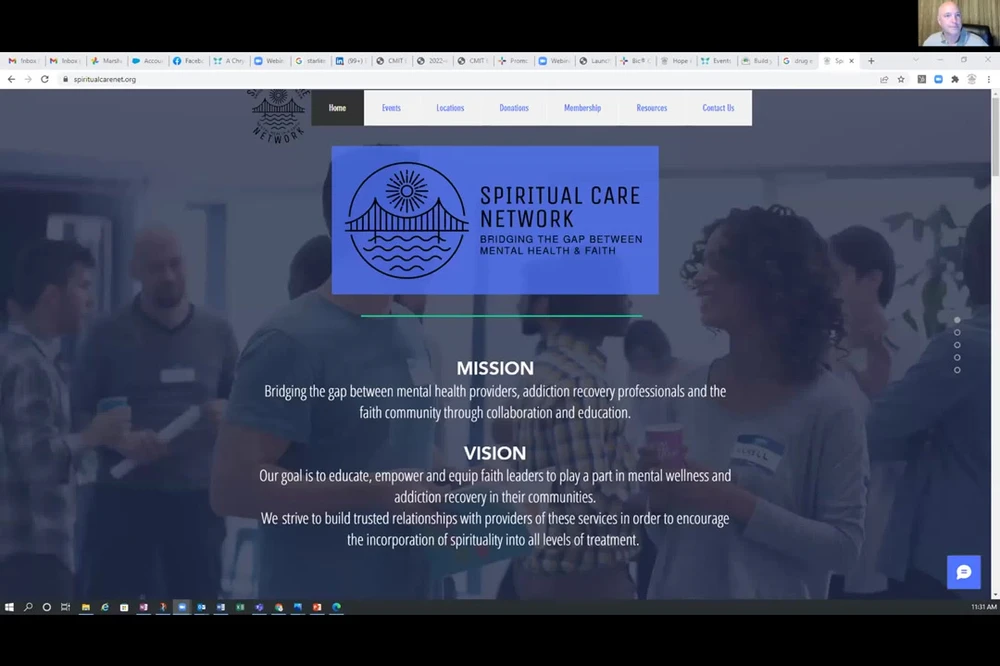
Task: Bookmark this page with the star icon
Action: pyautogui.click(x=901, y=79)
